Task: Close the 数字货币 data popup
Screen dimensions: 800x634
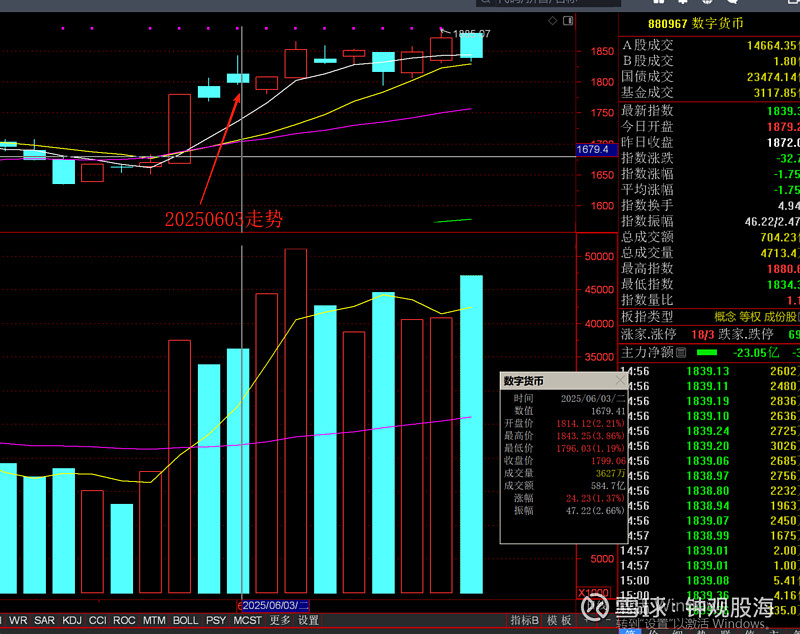Action: tap(620, 381)
